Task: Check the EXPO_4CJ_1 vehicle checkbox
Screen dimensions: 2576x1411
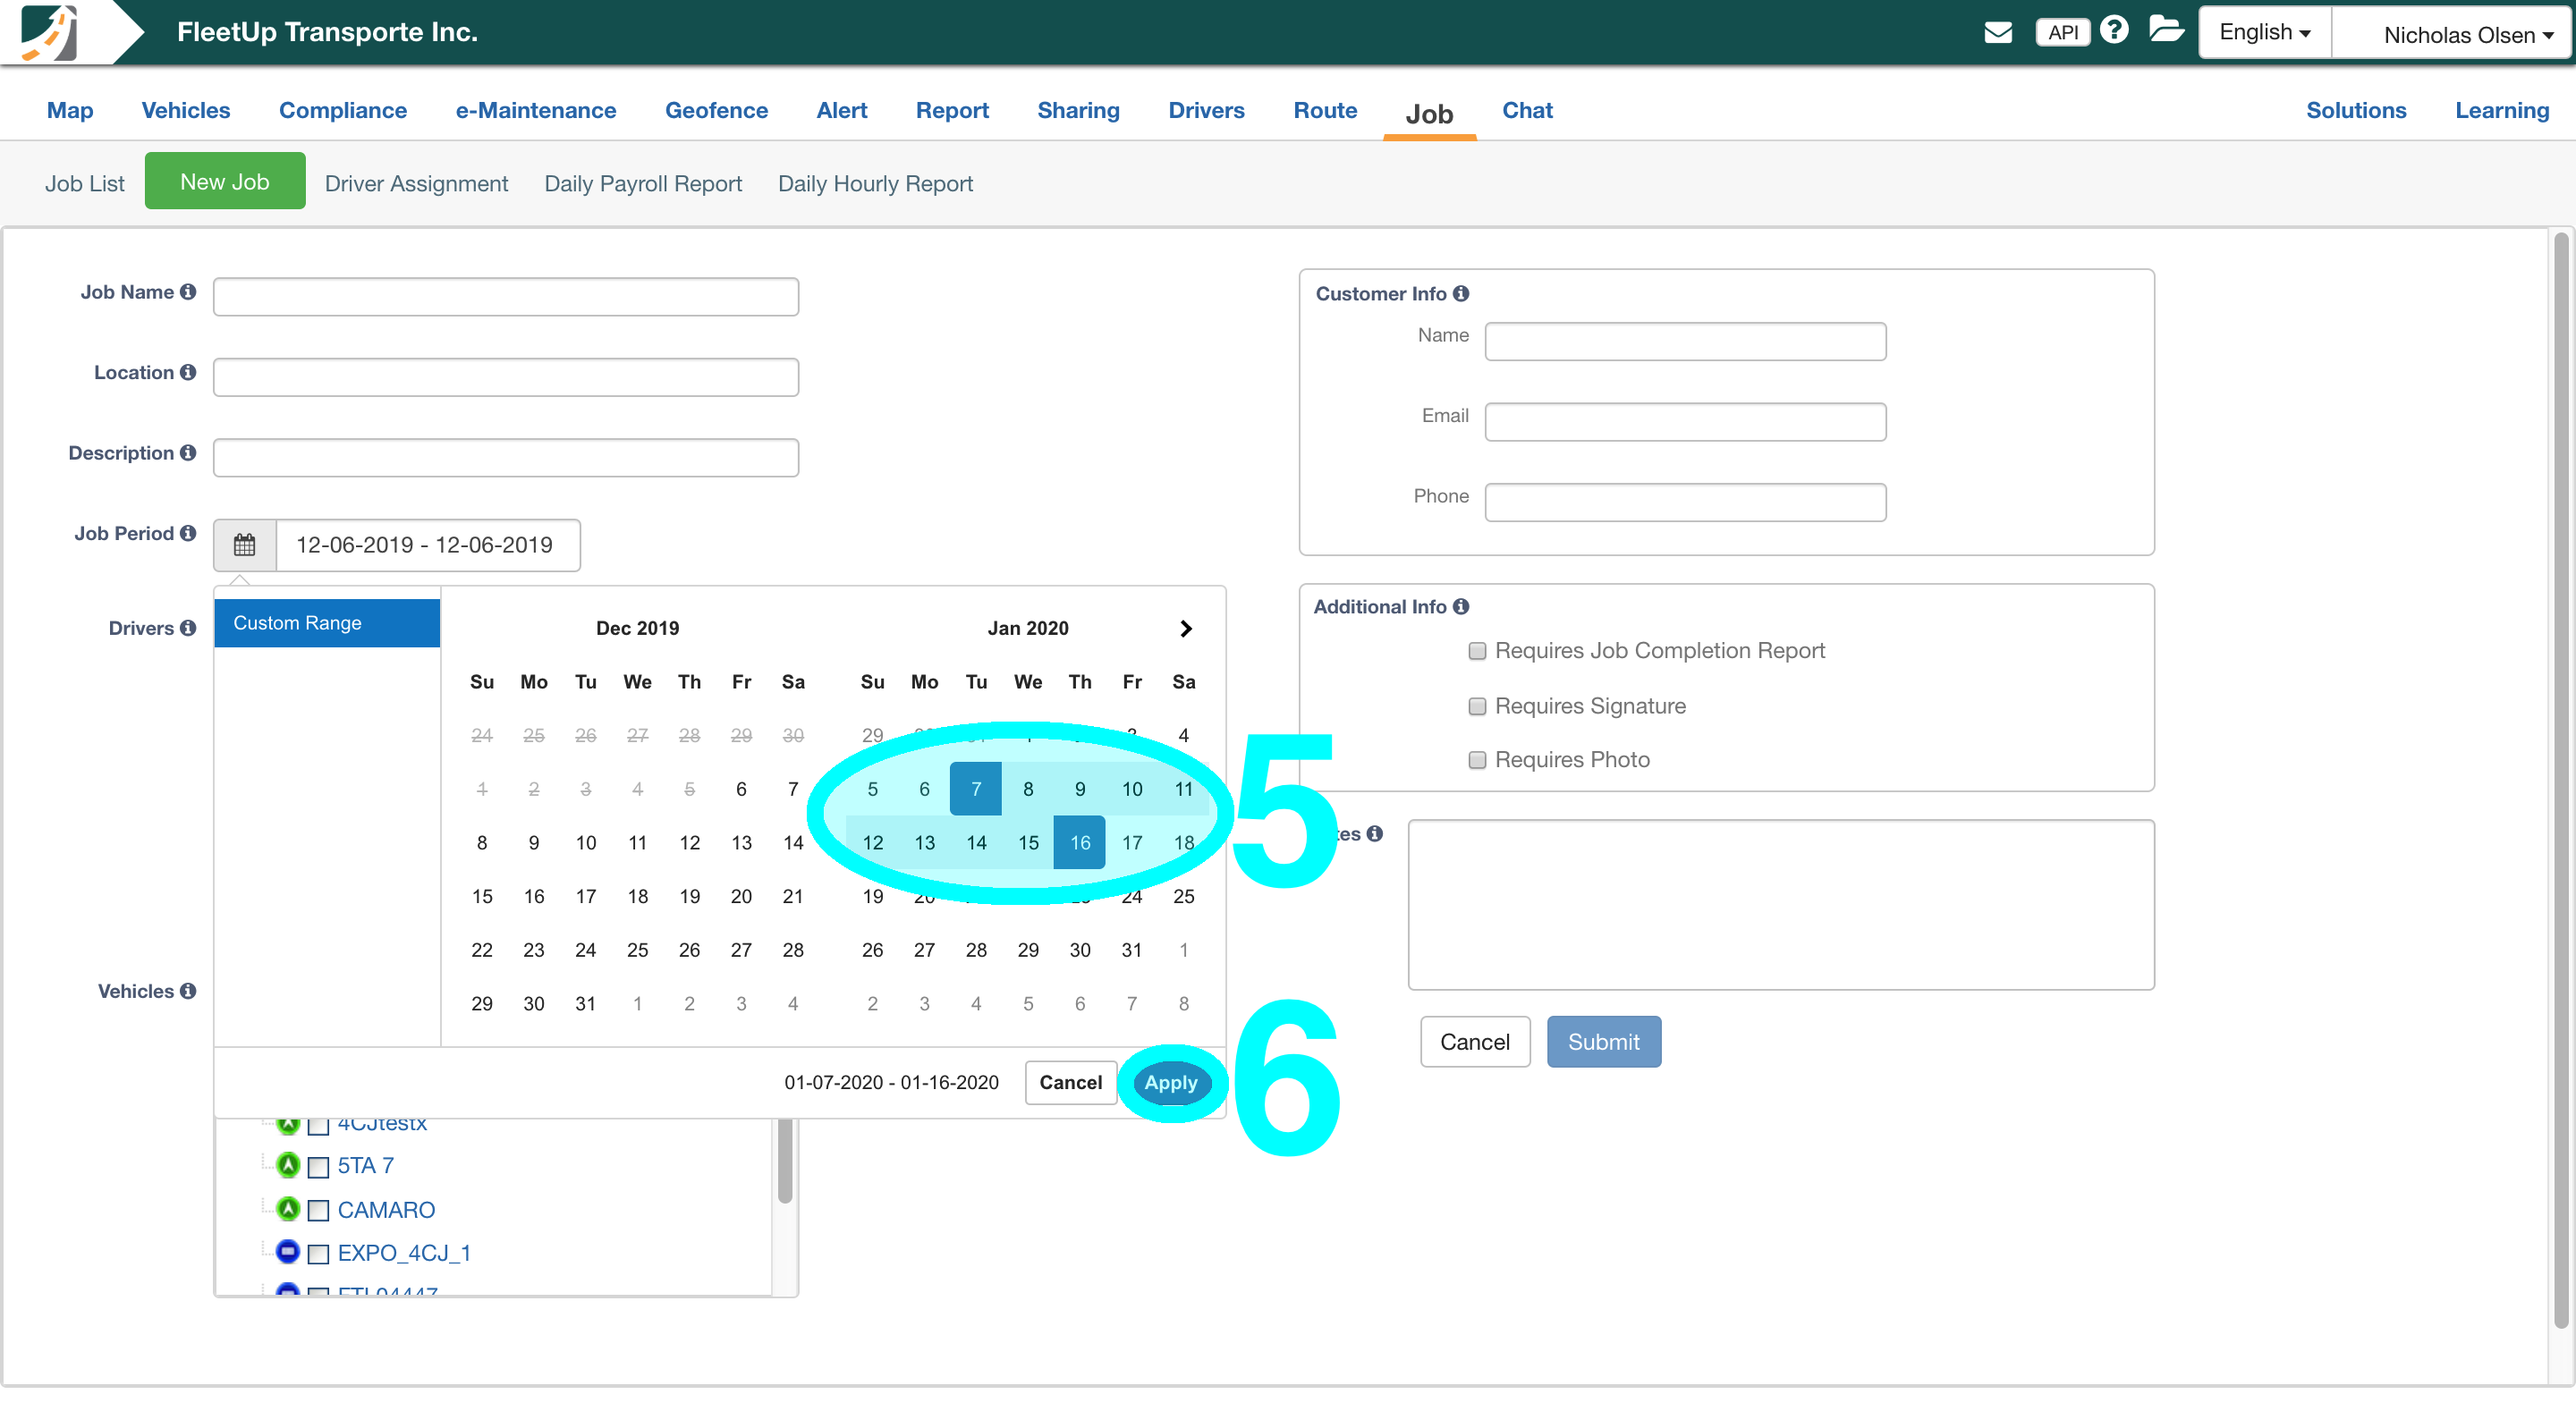Action: [x=318, y=1254]
